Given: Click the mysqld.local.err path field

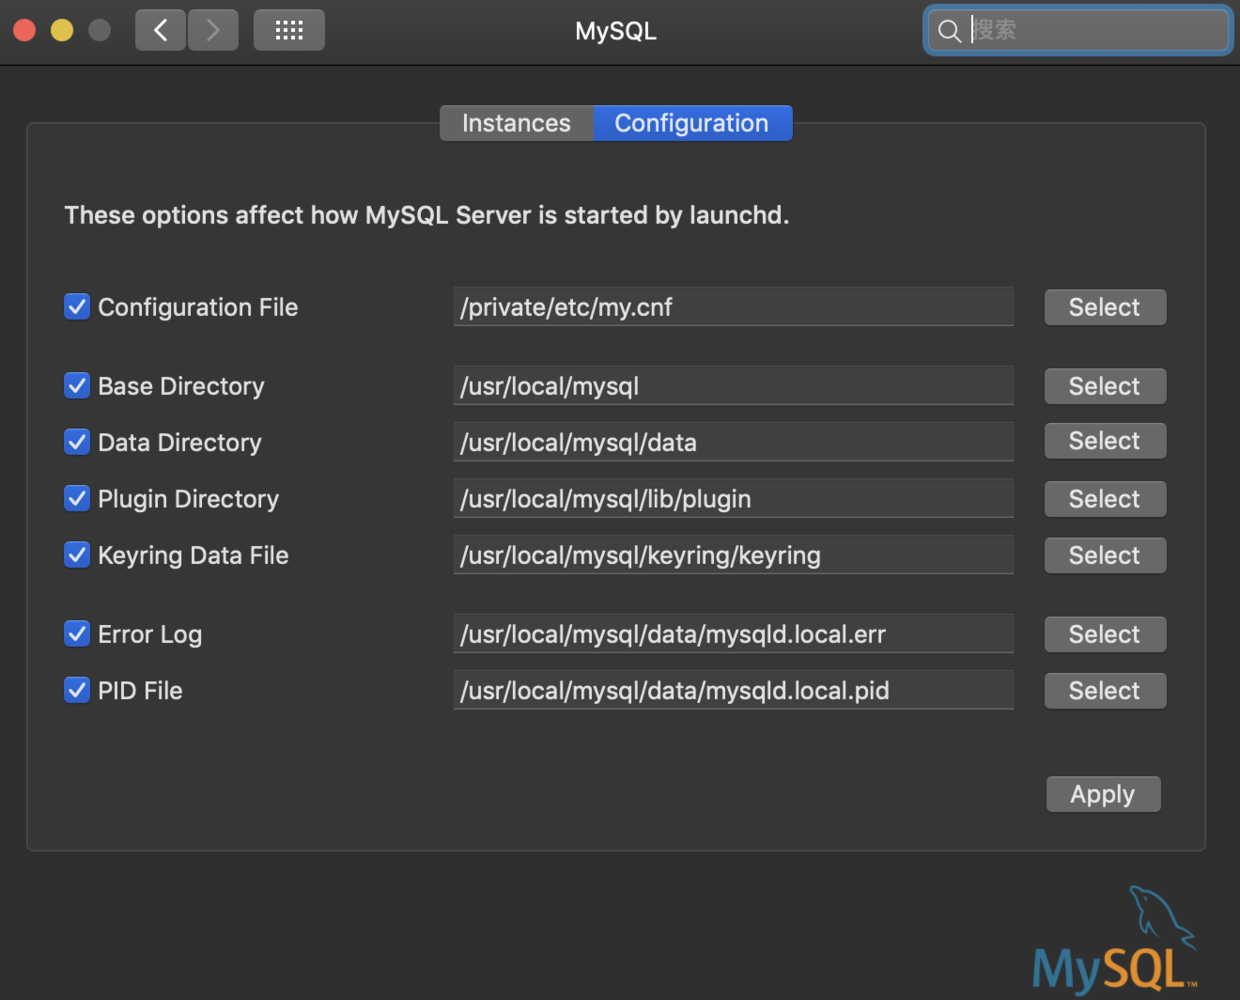Looking at the screenshot, I should tap(733, 634).
